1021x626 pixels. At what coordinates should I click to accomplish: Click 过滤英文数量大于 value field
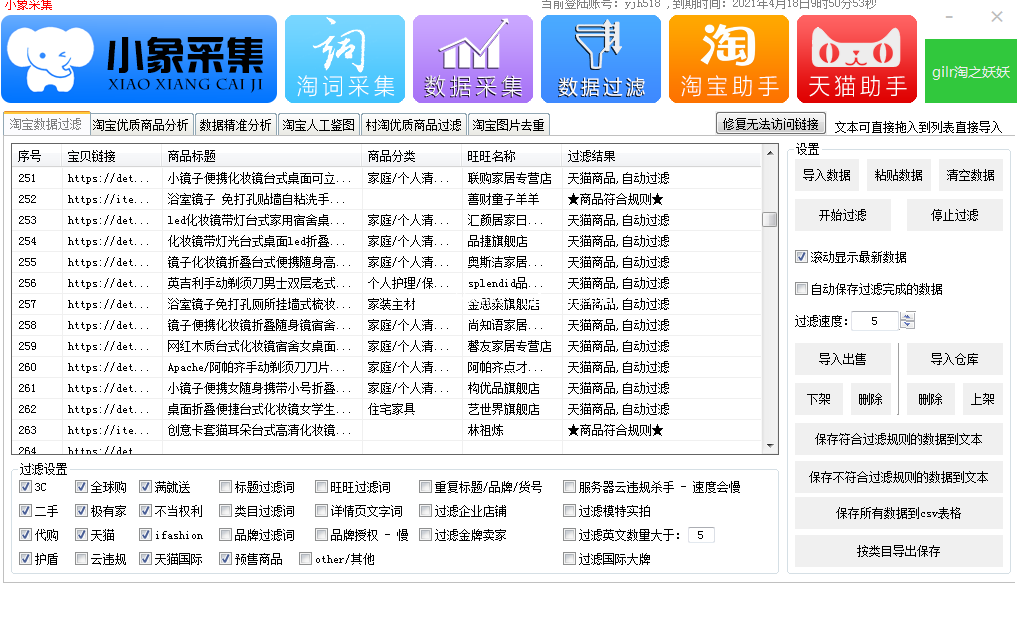coord(701,535)
